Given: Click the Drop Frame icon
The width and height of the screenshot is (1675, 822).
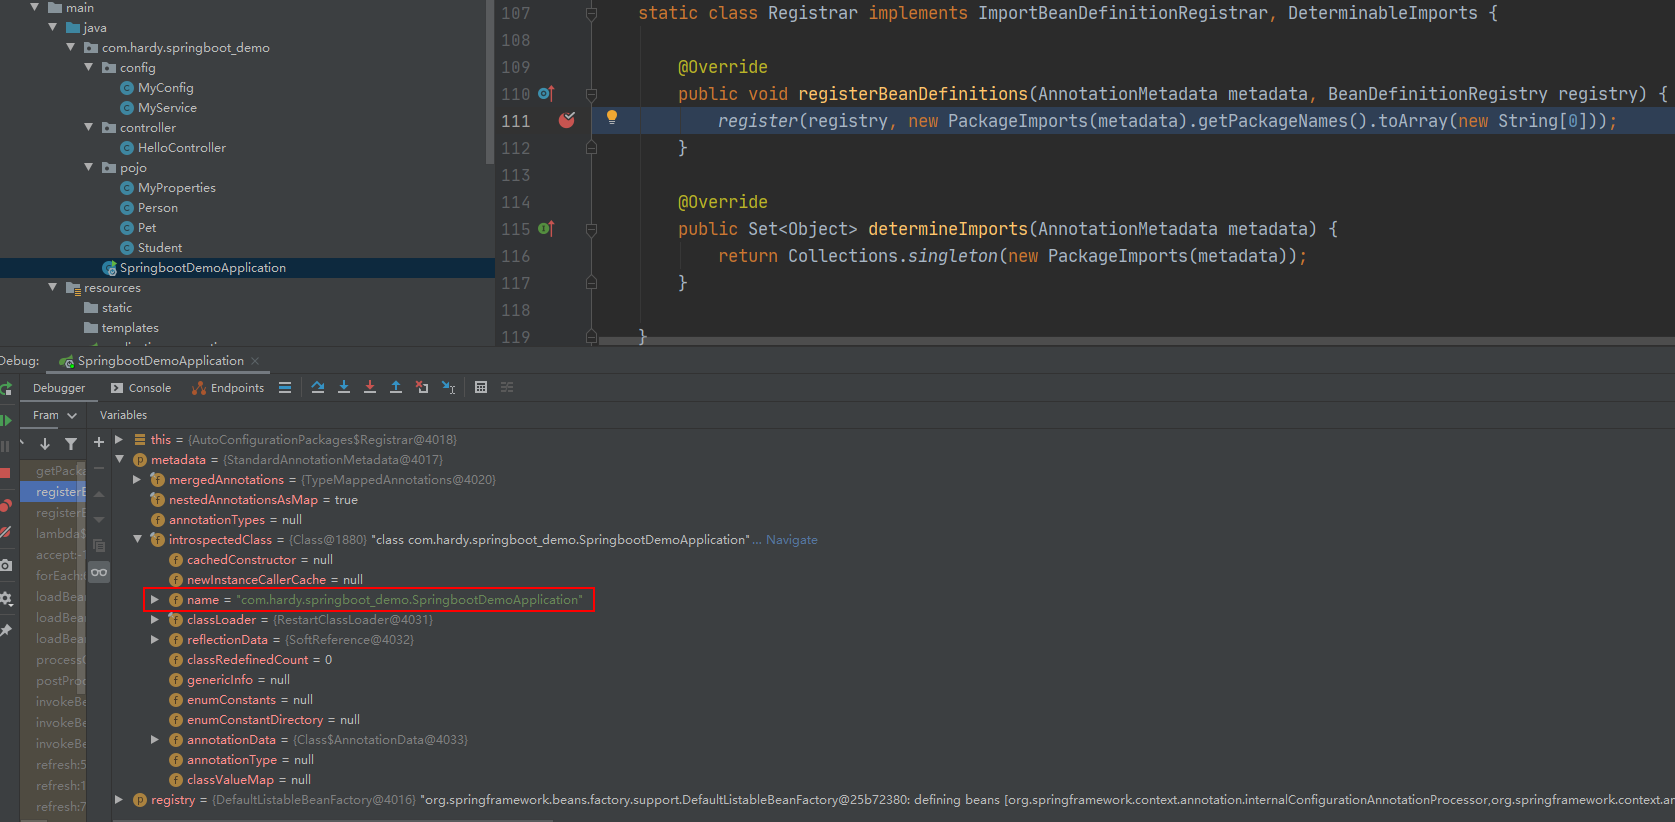Looking at the screenshot, I should [422, 388].
